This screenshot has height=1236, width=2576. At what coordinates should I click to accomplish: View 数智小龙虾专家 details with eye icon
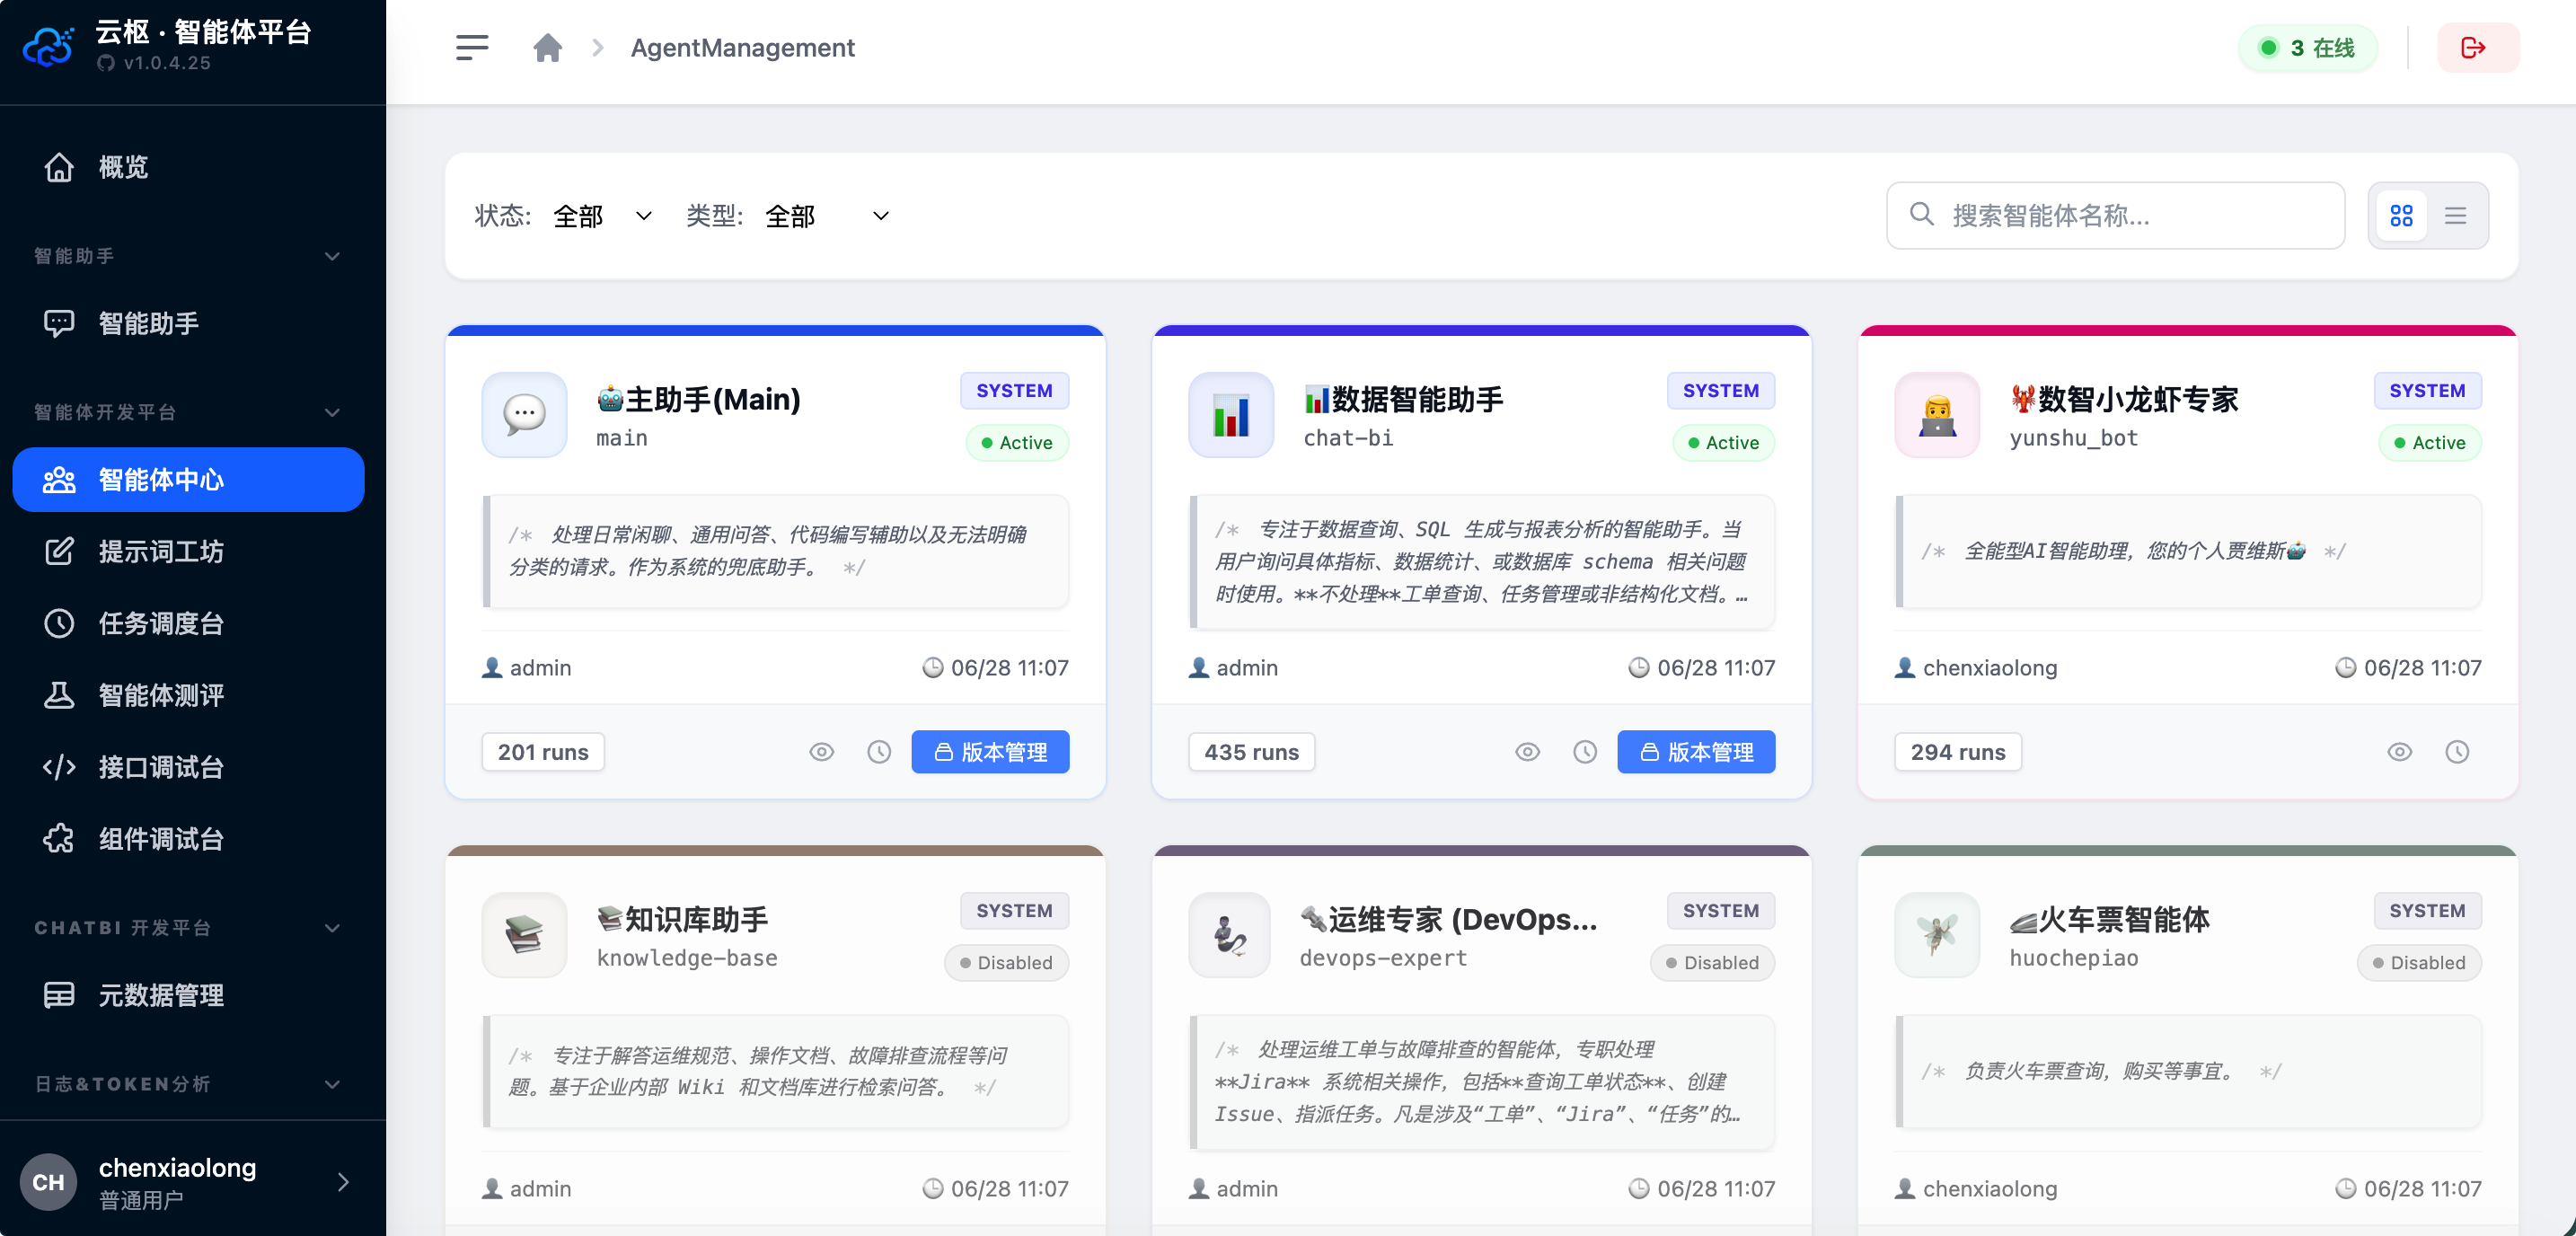(2399, 752)
